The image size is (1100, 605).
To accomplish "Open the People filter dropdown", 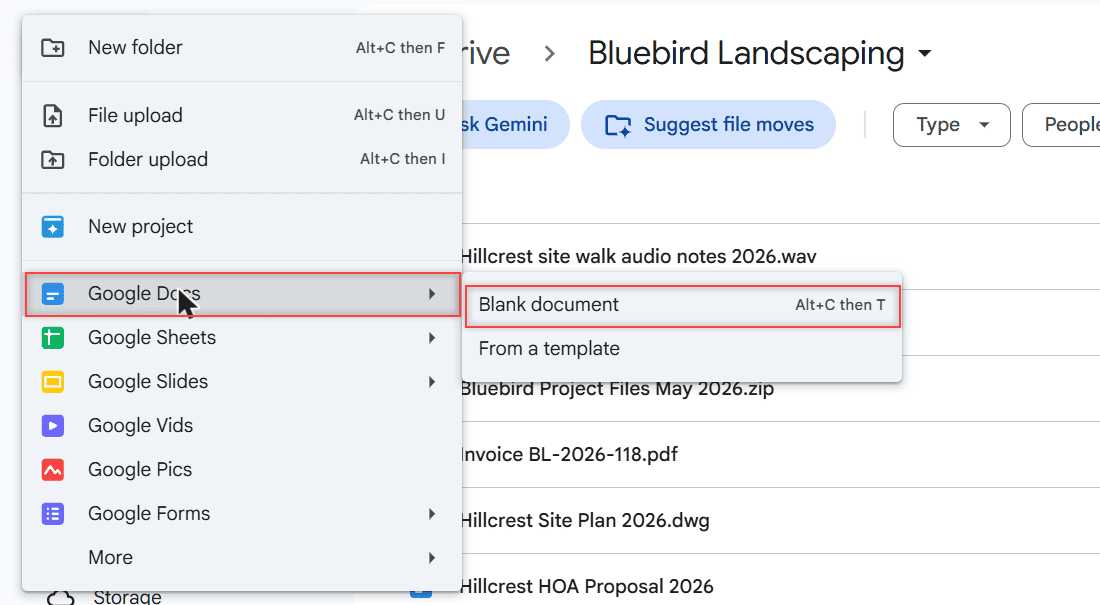I will (x=1061, y=125).
